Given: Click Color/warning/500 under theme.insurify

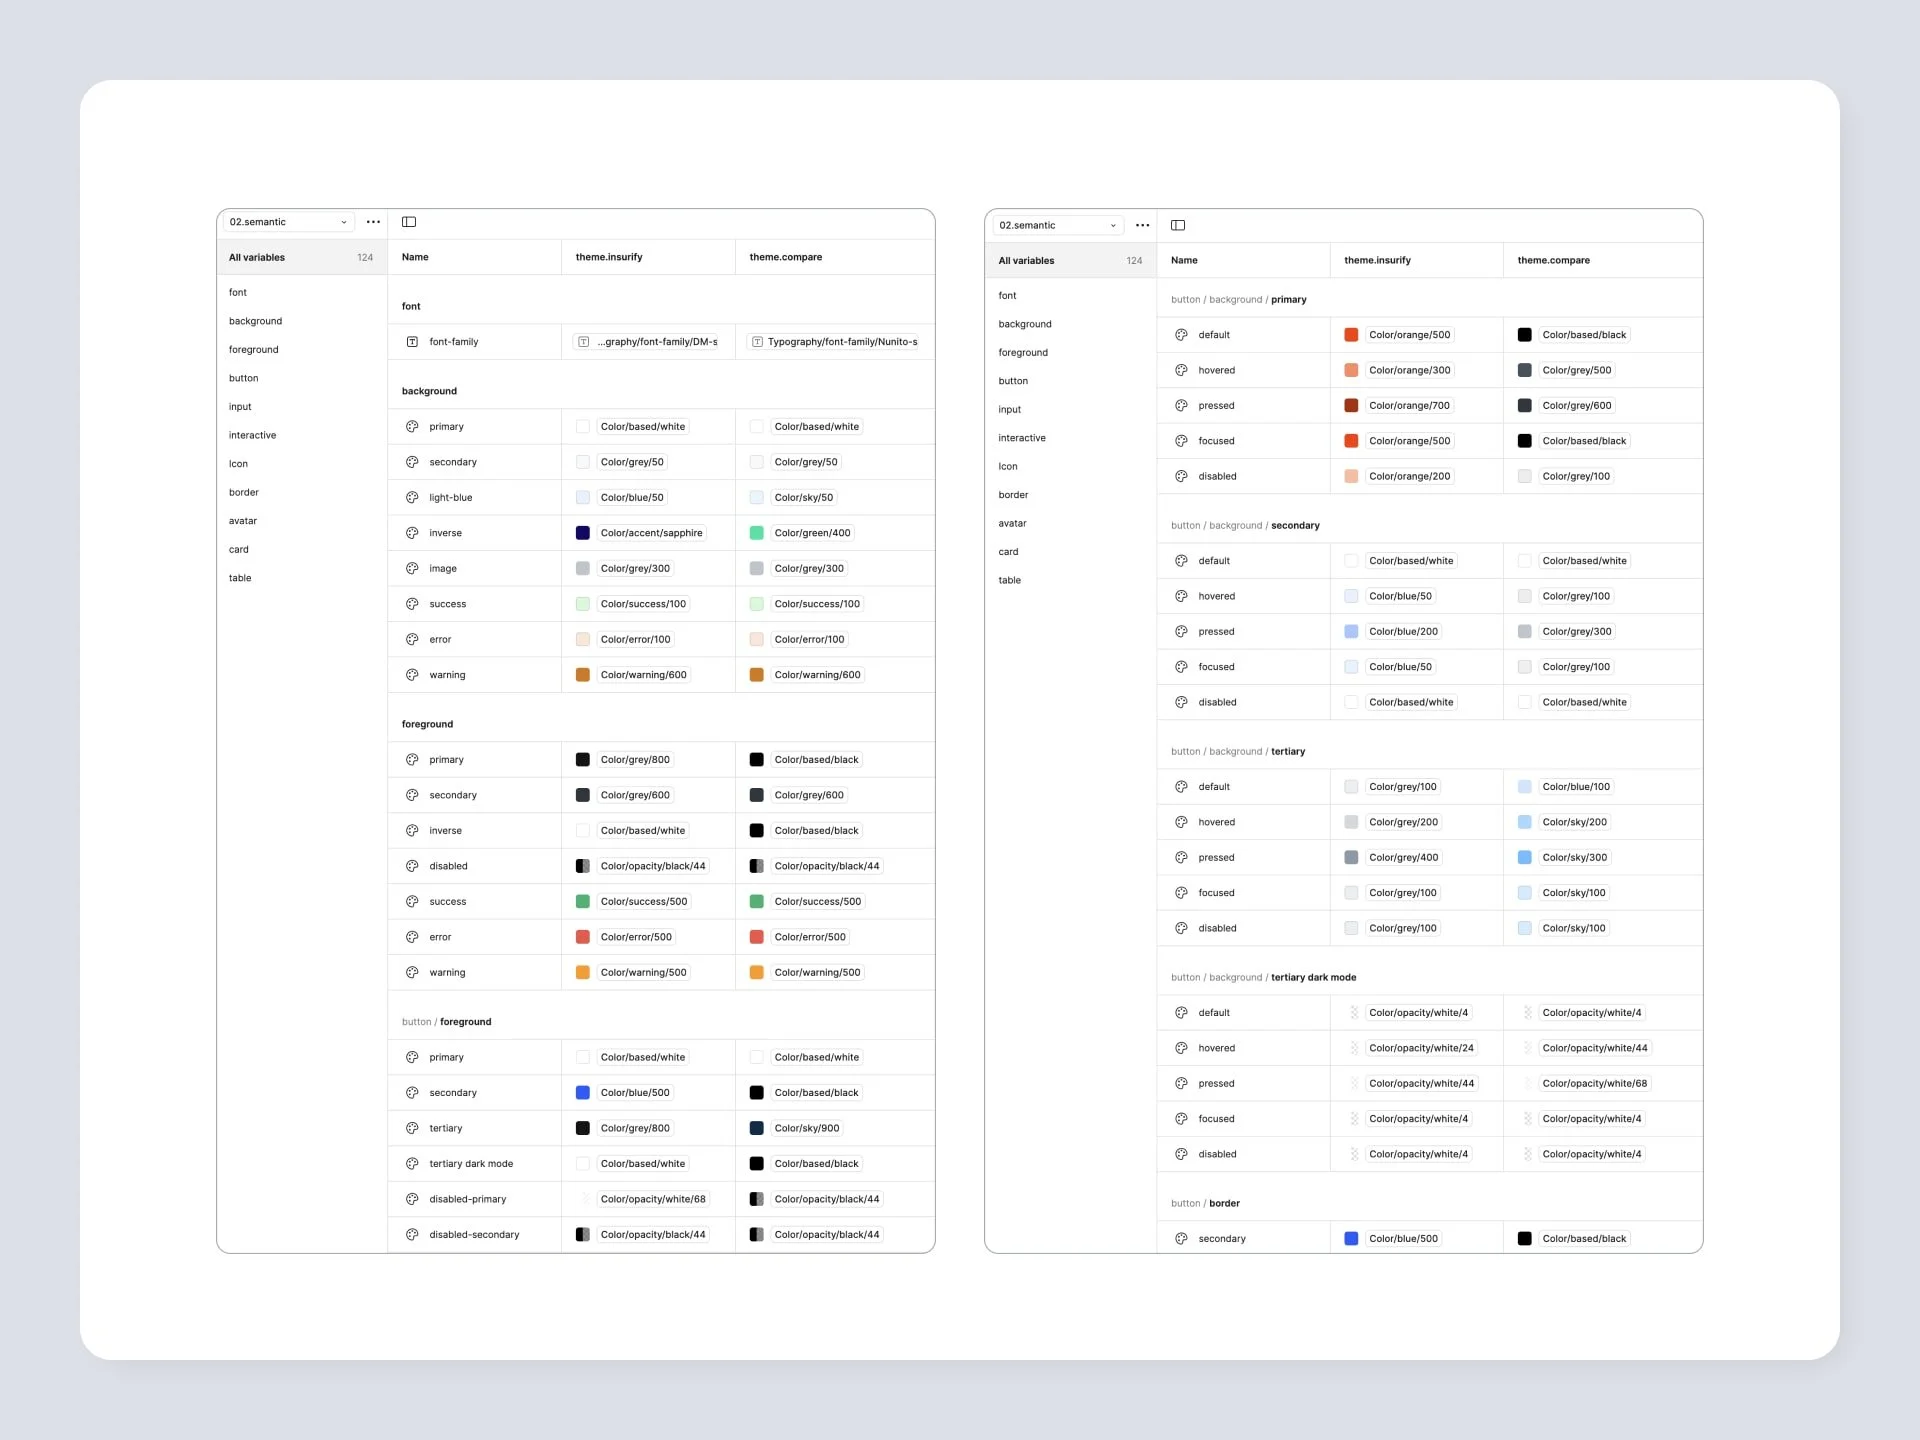Looking at the screenshot, I should coord(644,973).
